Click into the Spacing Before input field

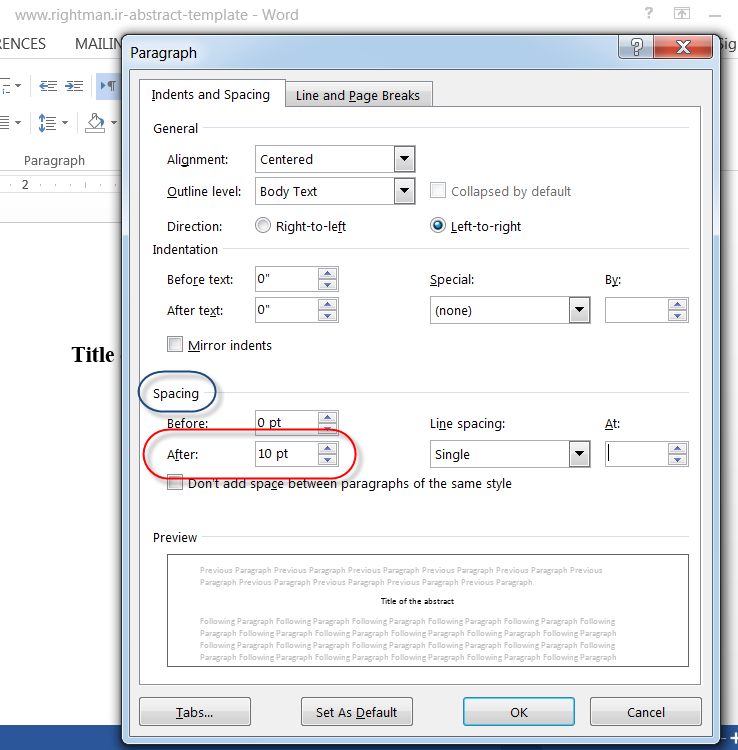click(x=285, y=423)
